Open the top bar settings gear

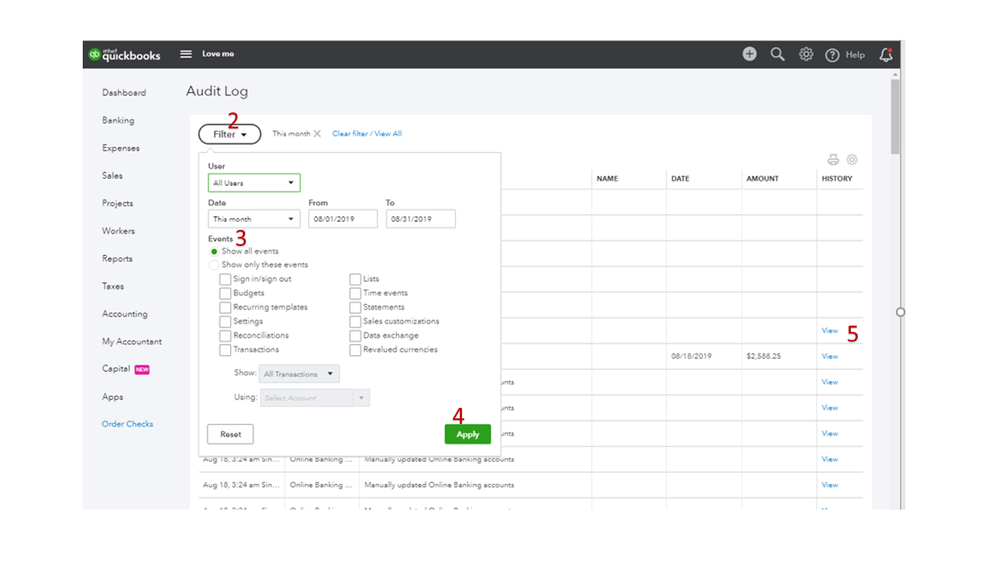(806, 54)
